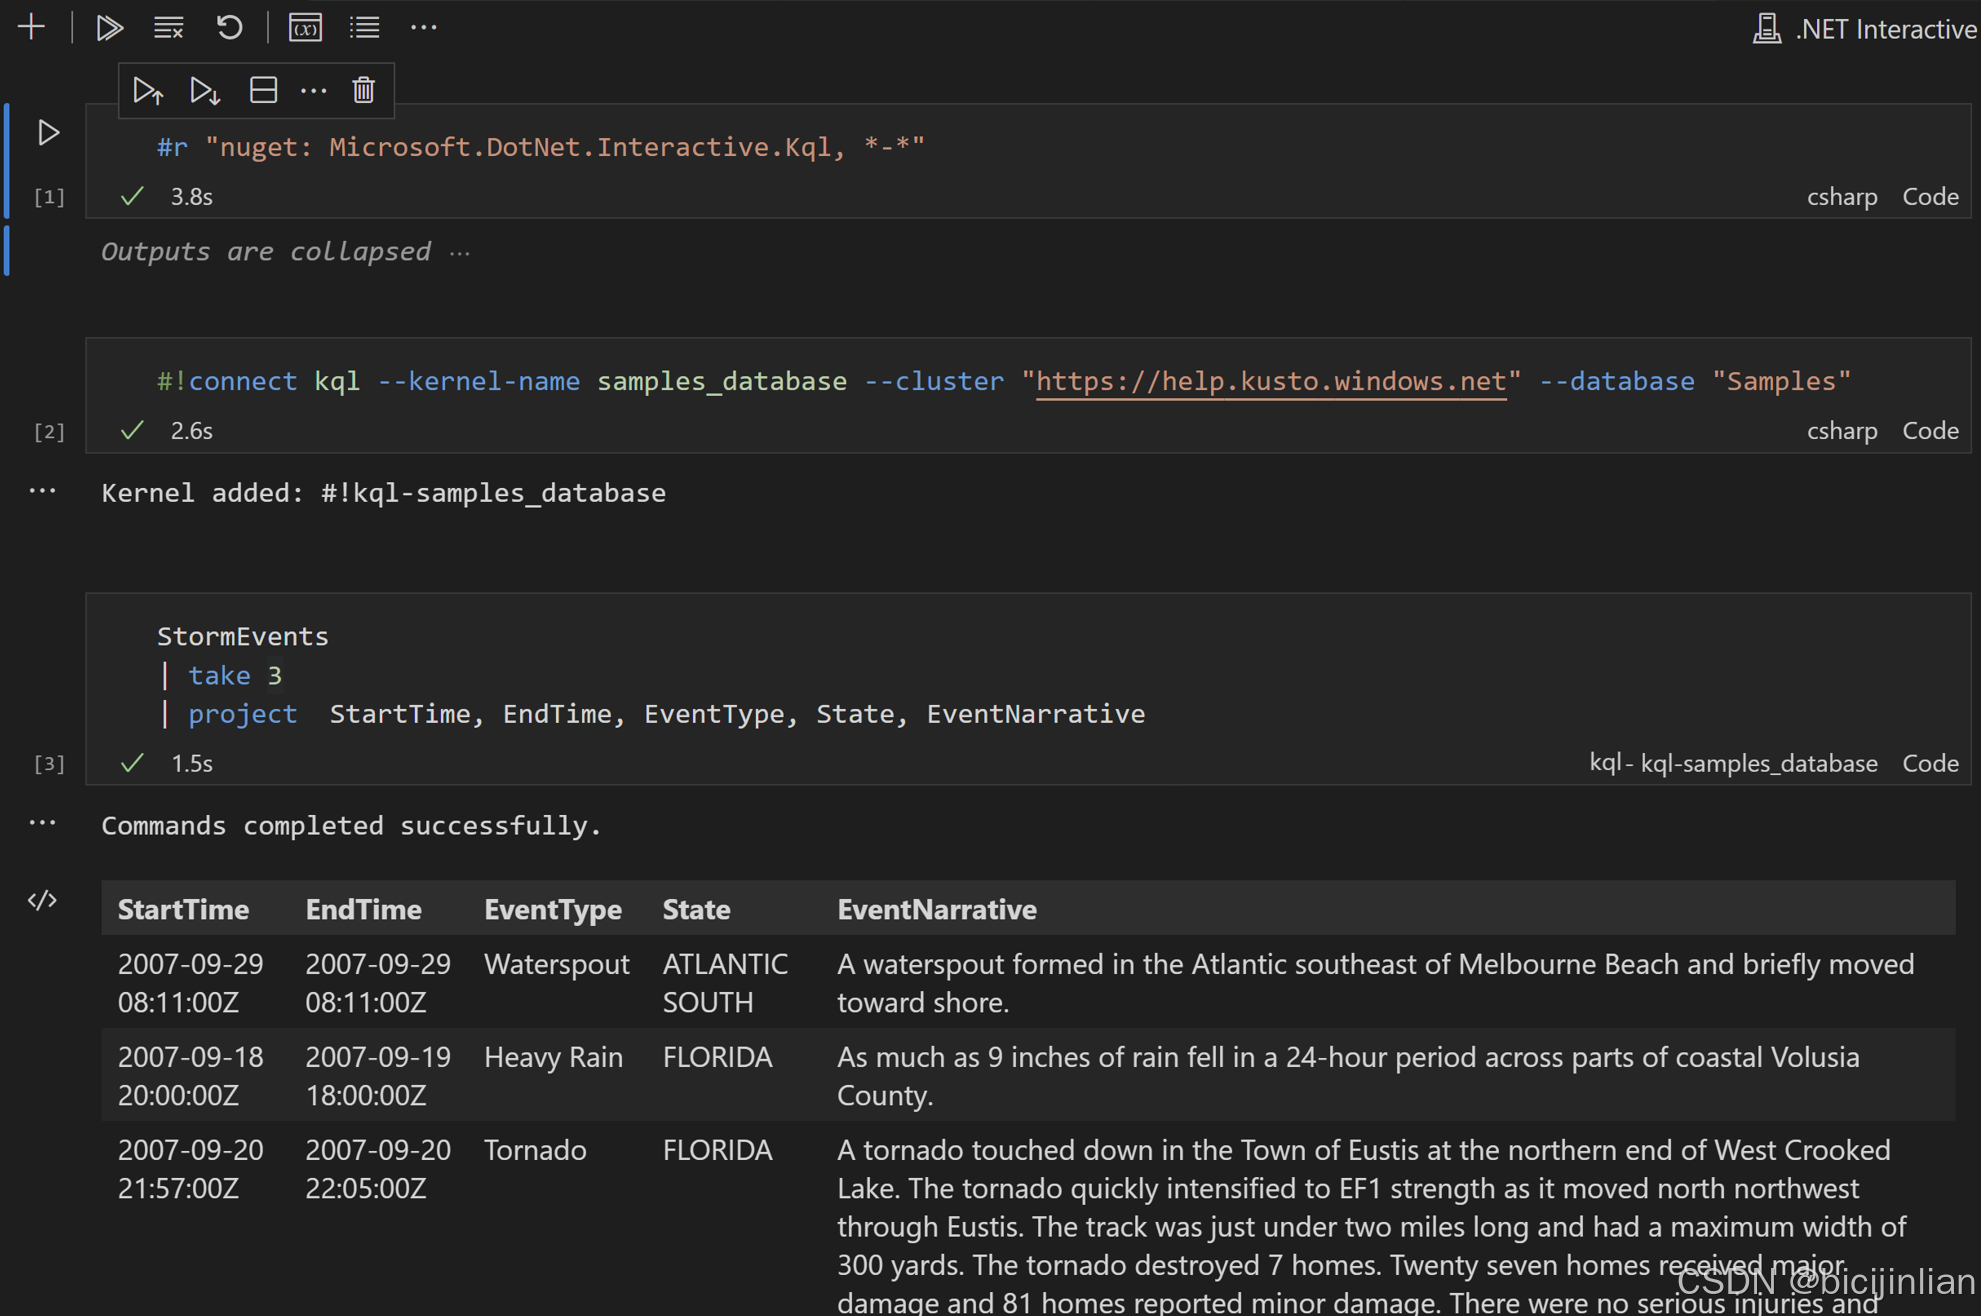Show the notebook outline
The image size is (1981, 1316).
pyautogui.click(x=364, y=27)
